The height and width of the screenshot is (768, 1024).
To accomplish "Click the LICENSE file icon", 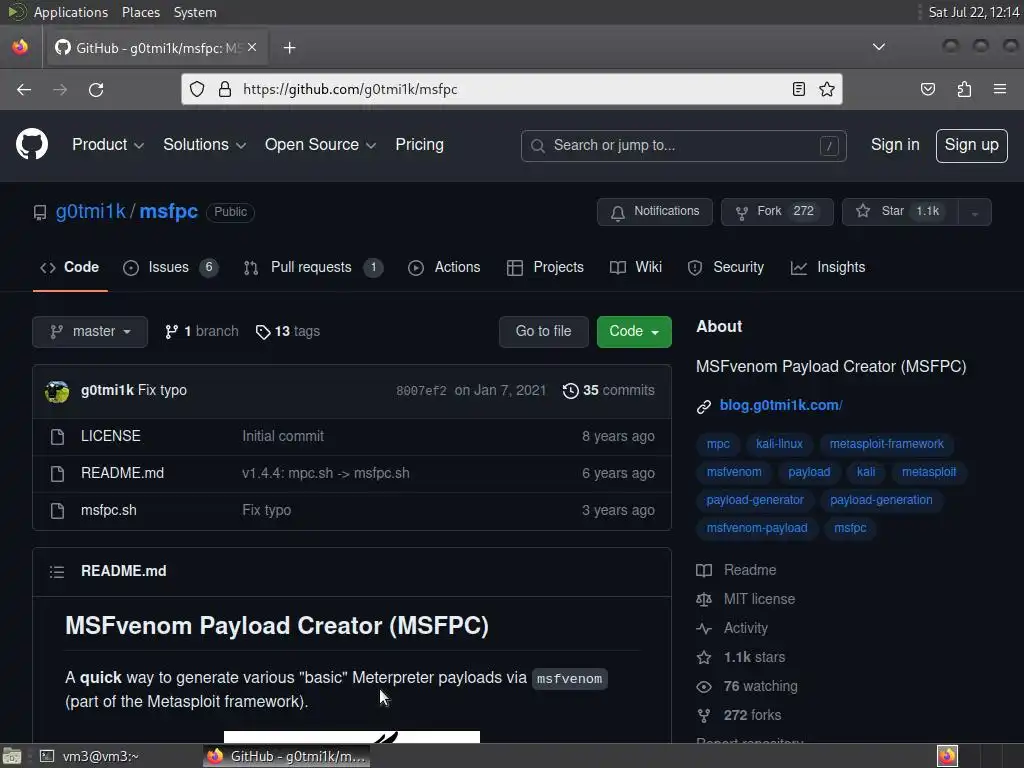I will (x=57, y=436).
